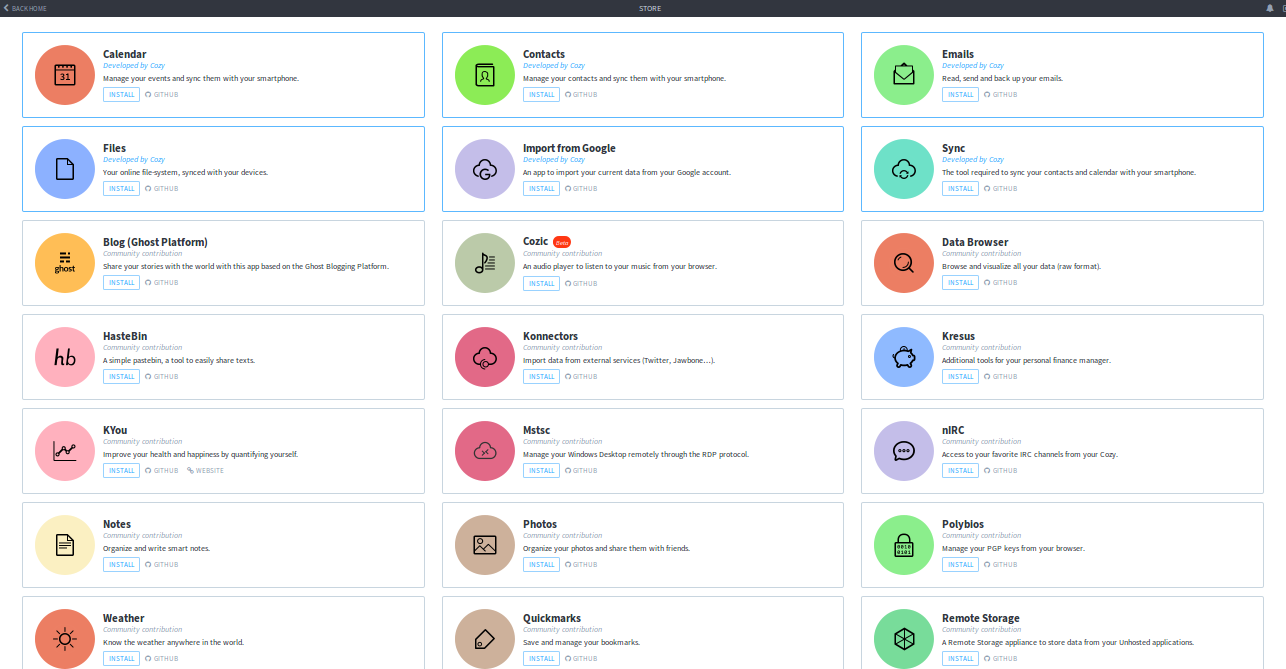The image size is (1286, 669).
Task: Install the KYou app
Action: coord(122,471)
